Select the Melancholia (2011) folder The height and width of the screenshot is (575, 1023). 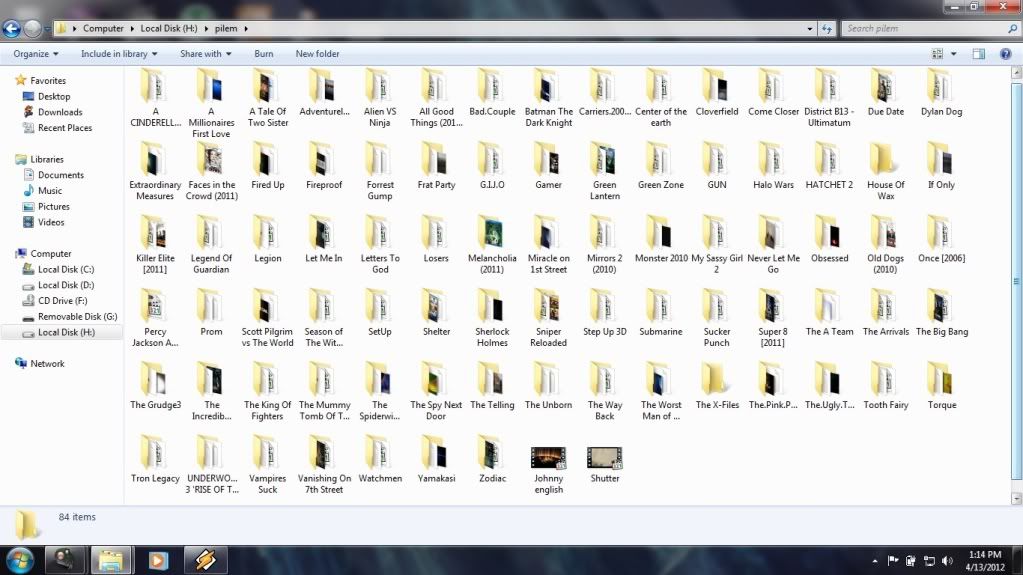coord(492,245)
